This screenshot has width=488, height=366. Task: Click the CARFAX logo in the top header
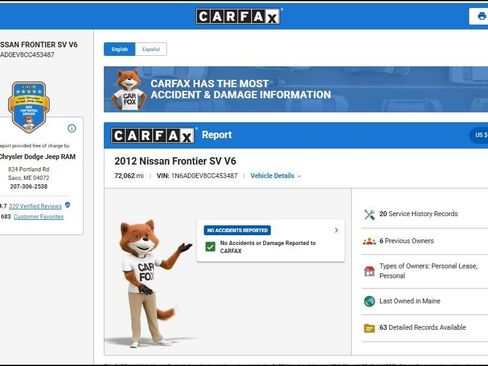(238, 16)
